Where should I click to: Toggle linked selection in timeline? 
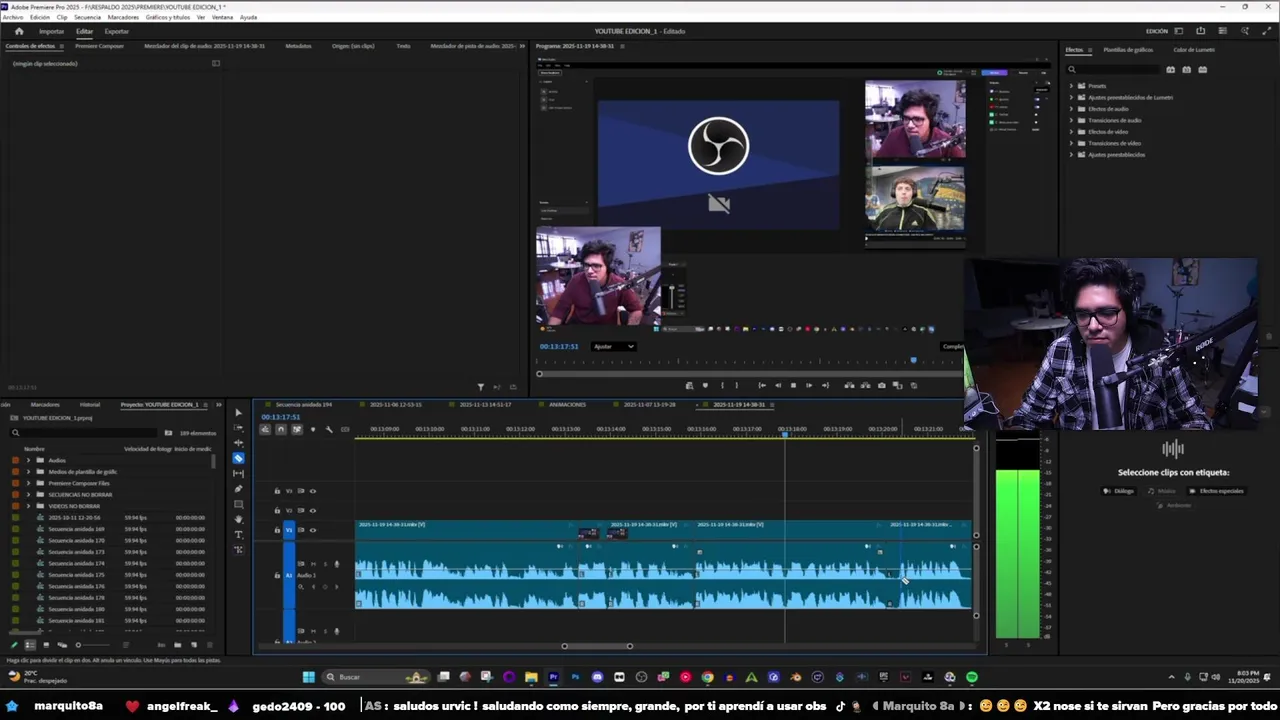pos(297,429)
